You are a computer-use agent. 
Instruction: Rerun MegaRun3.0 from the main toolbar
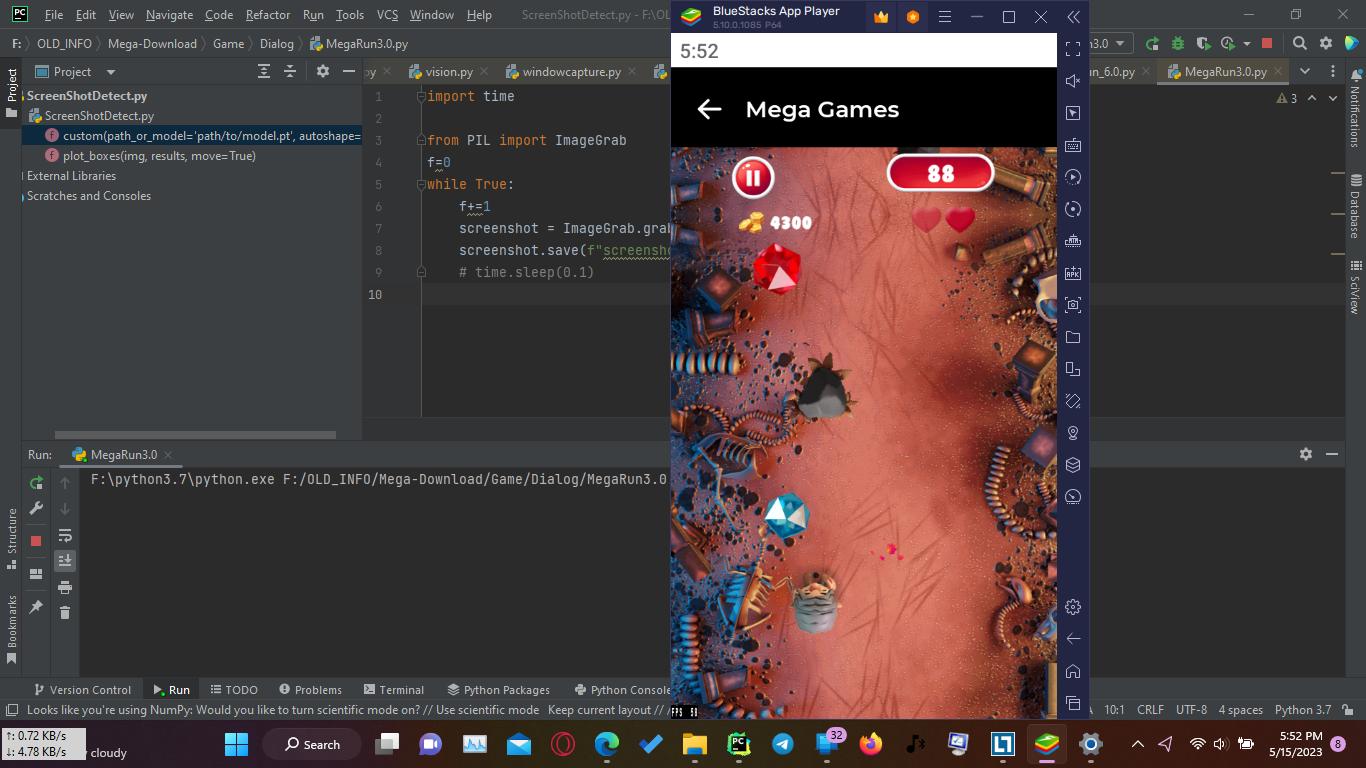tap(1152, 43)
